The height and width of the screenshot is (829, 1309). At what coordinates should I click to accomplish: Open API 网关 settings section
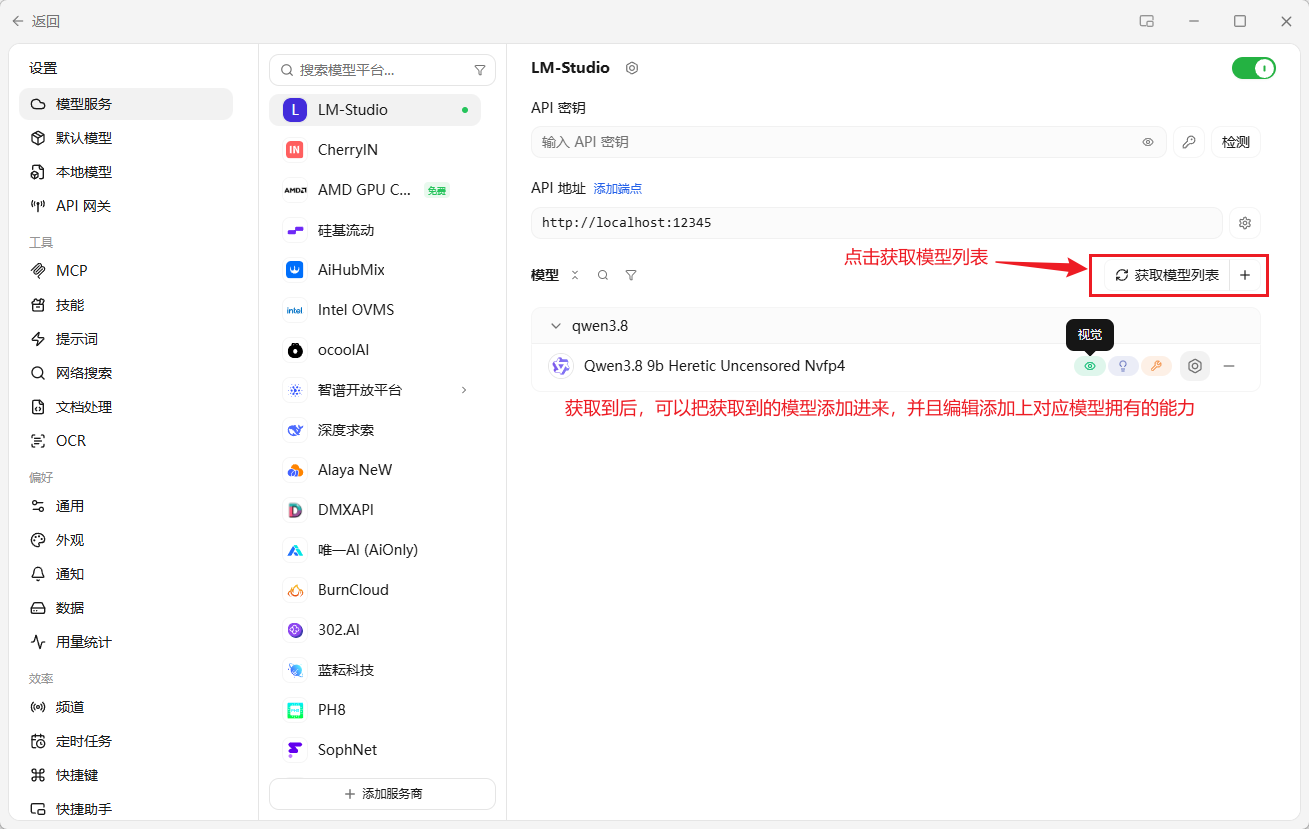[126, 206]
